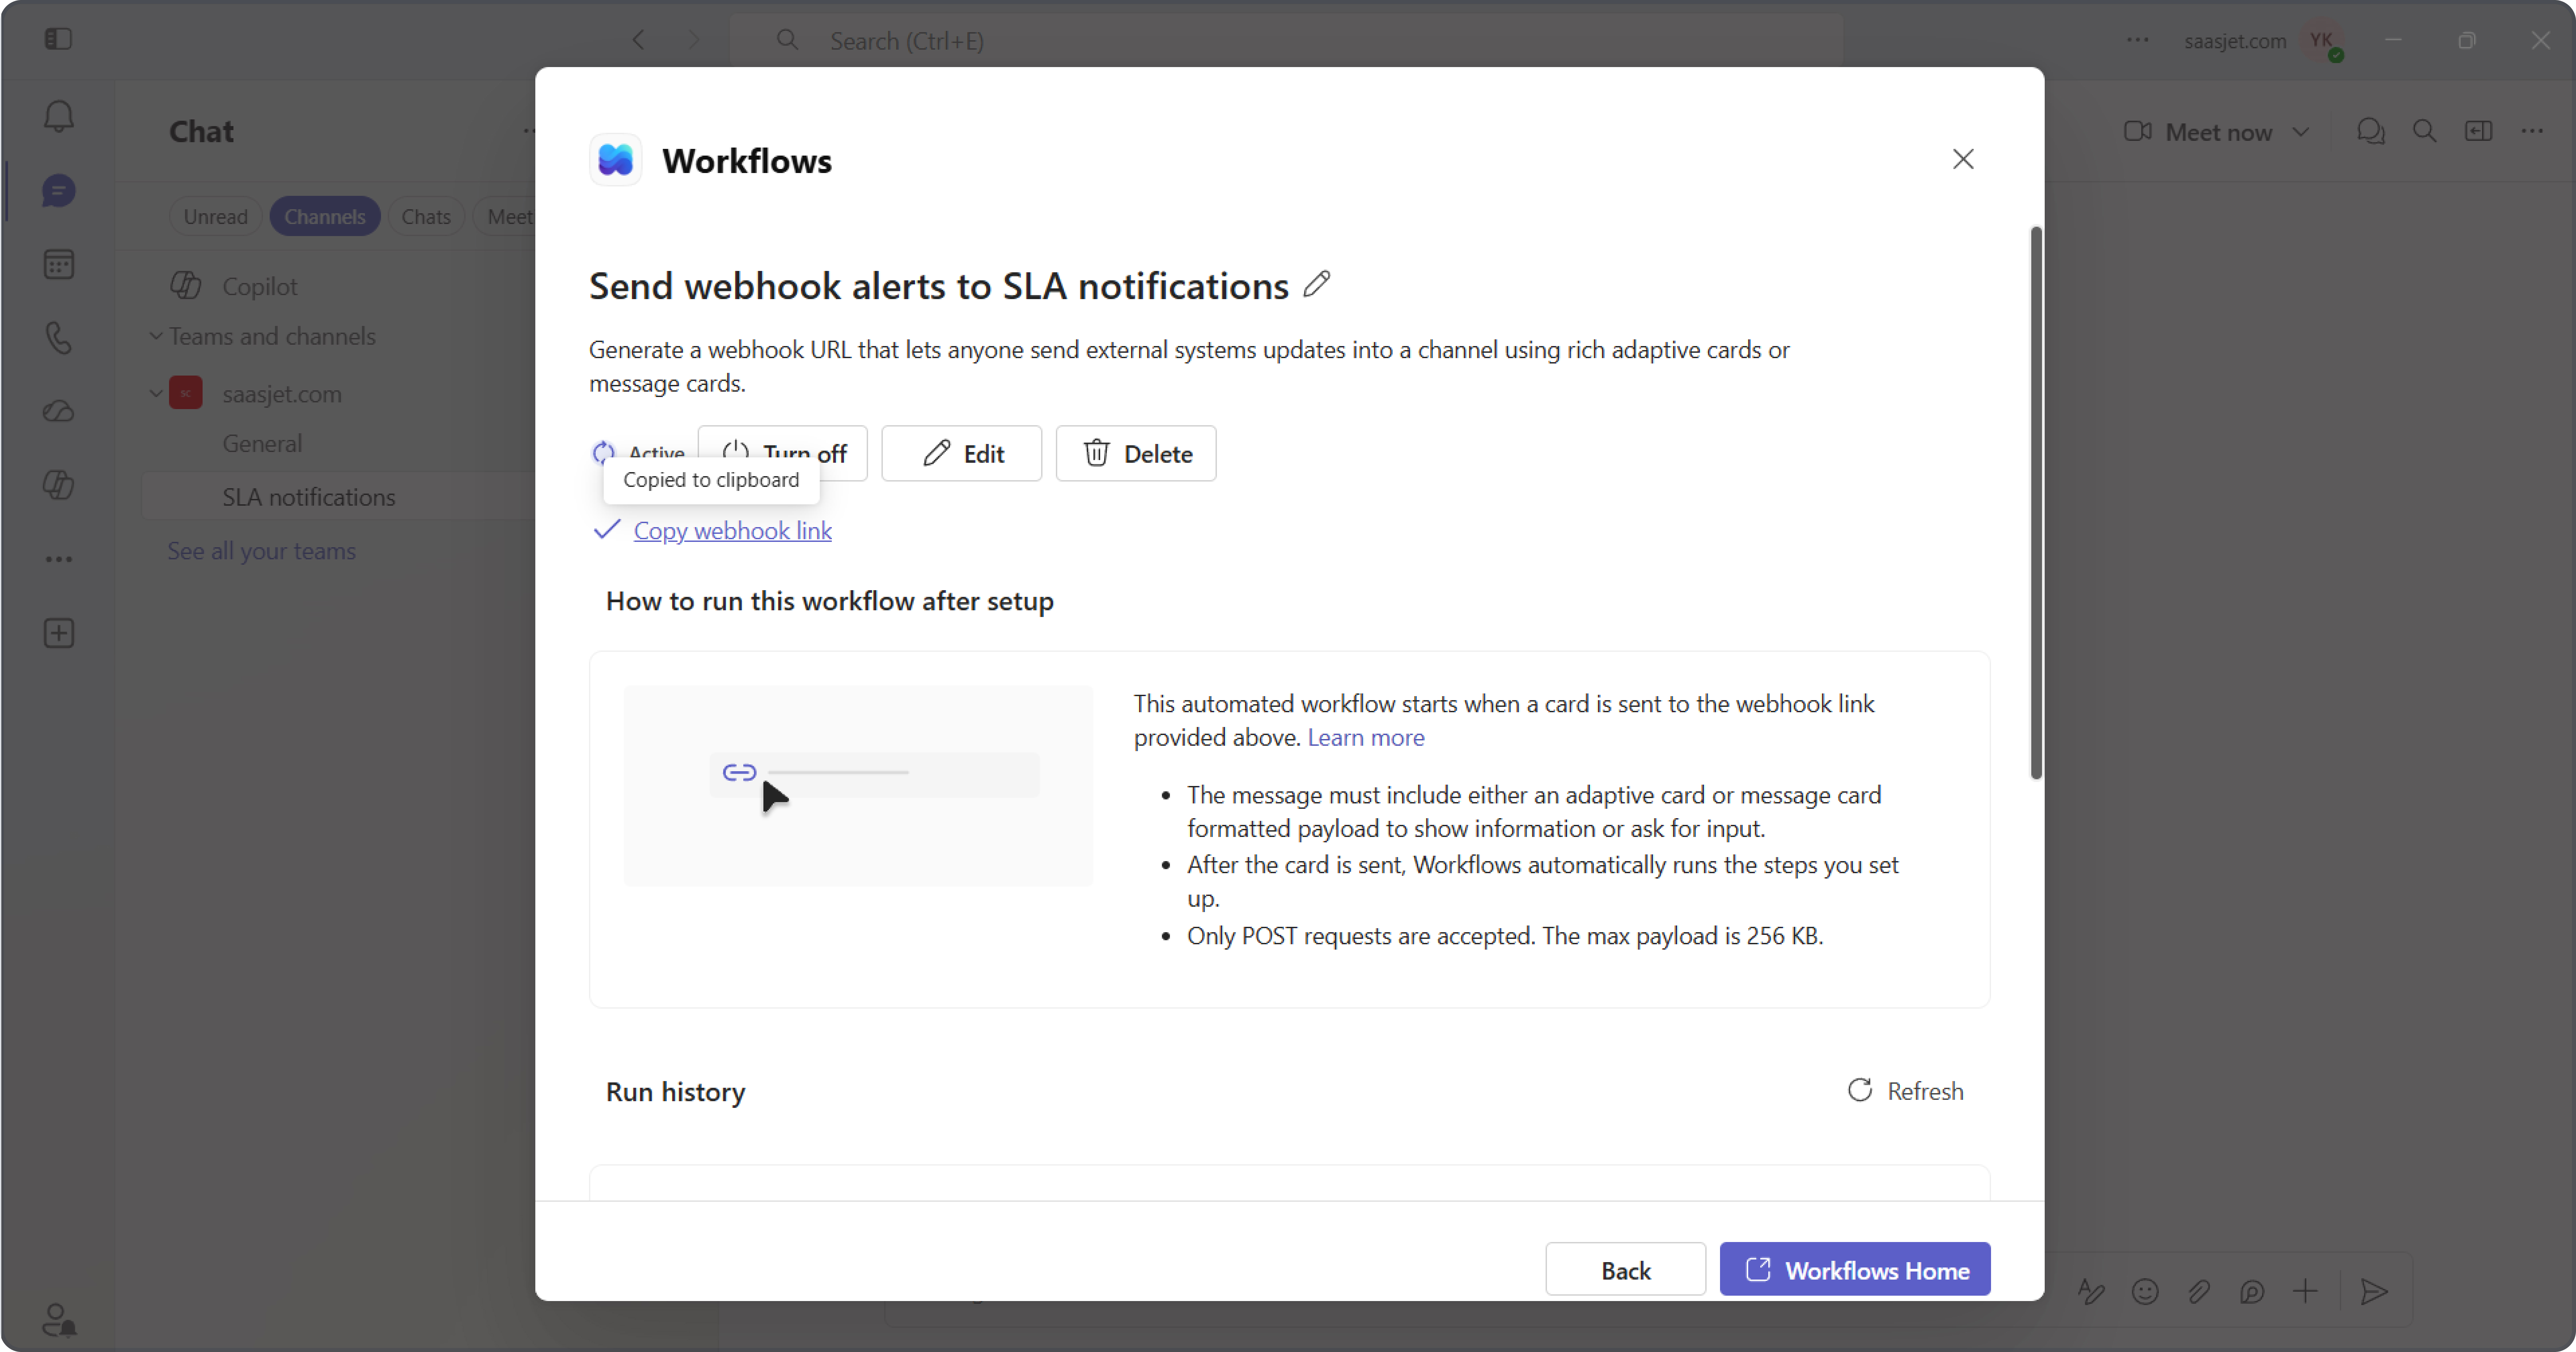
Task: Open the Copilot icon in the left rail
Action: pyautogui.click(x=59, y=485)
